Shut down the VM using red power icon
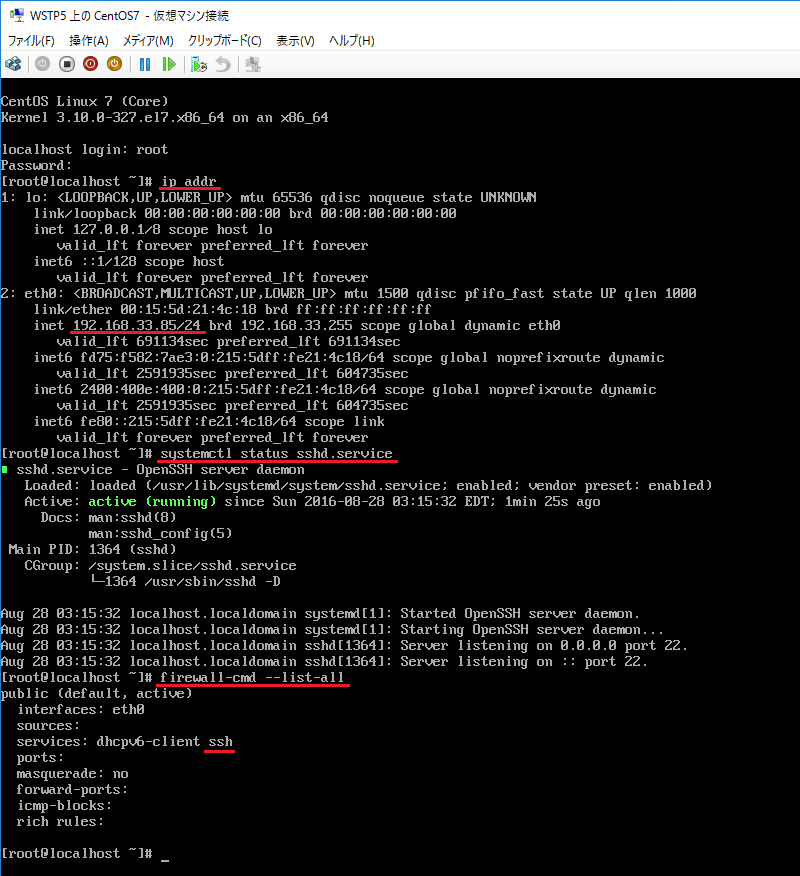Viewport: 800px width, 876px height. tap(91, 64)
